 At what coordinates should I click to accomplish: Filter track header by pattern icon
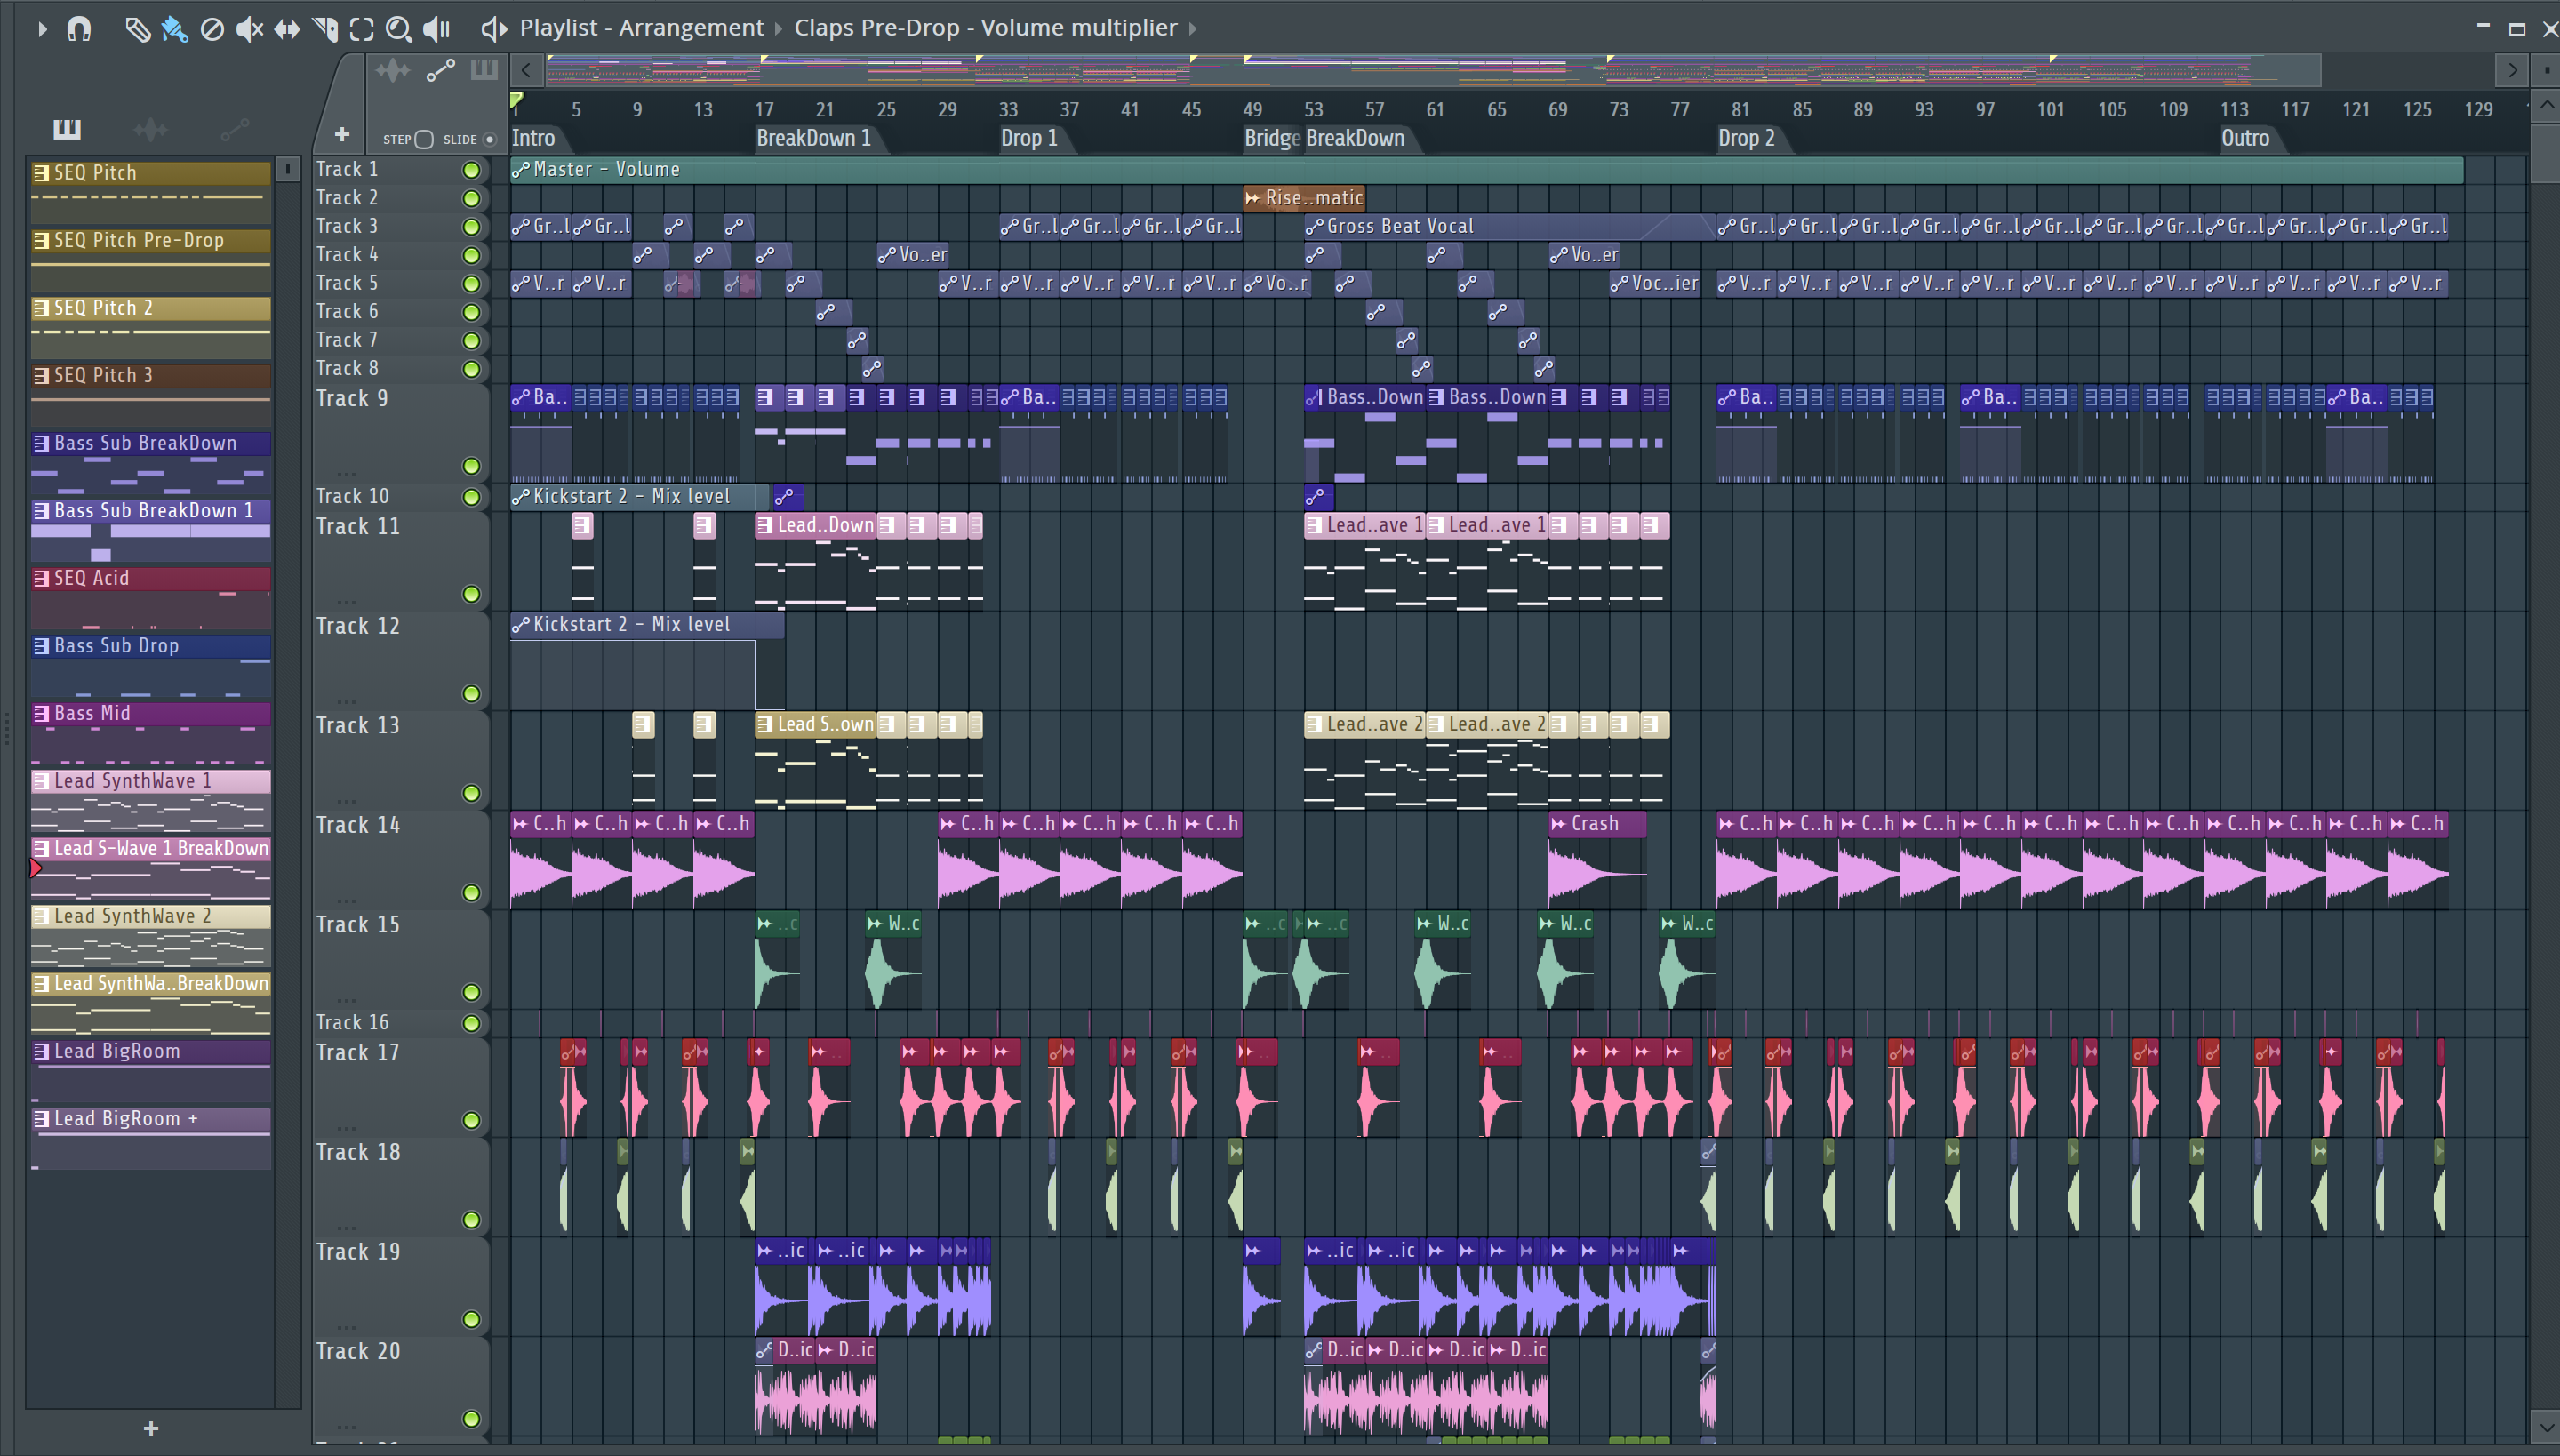[484, 70]
